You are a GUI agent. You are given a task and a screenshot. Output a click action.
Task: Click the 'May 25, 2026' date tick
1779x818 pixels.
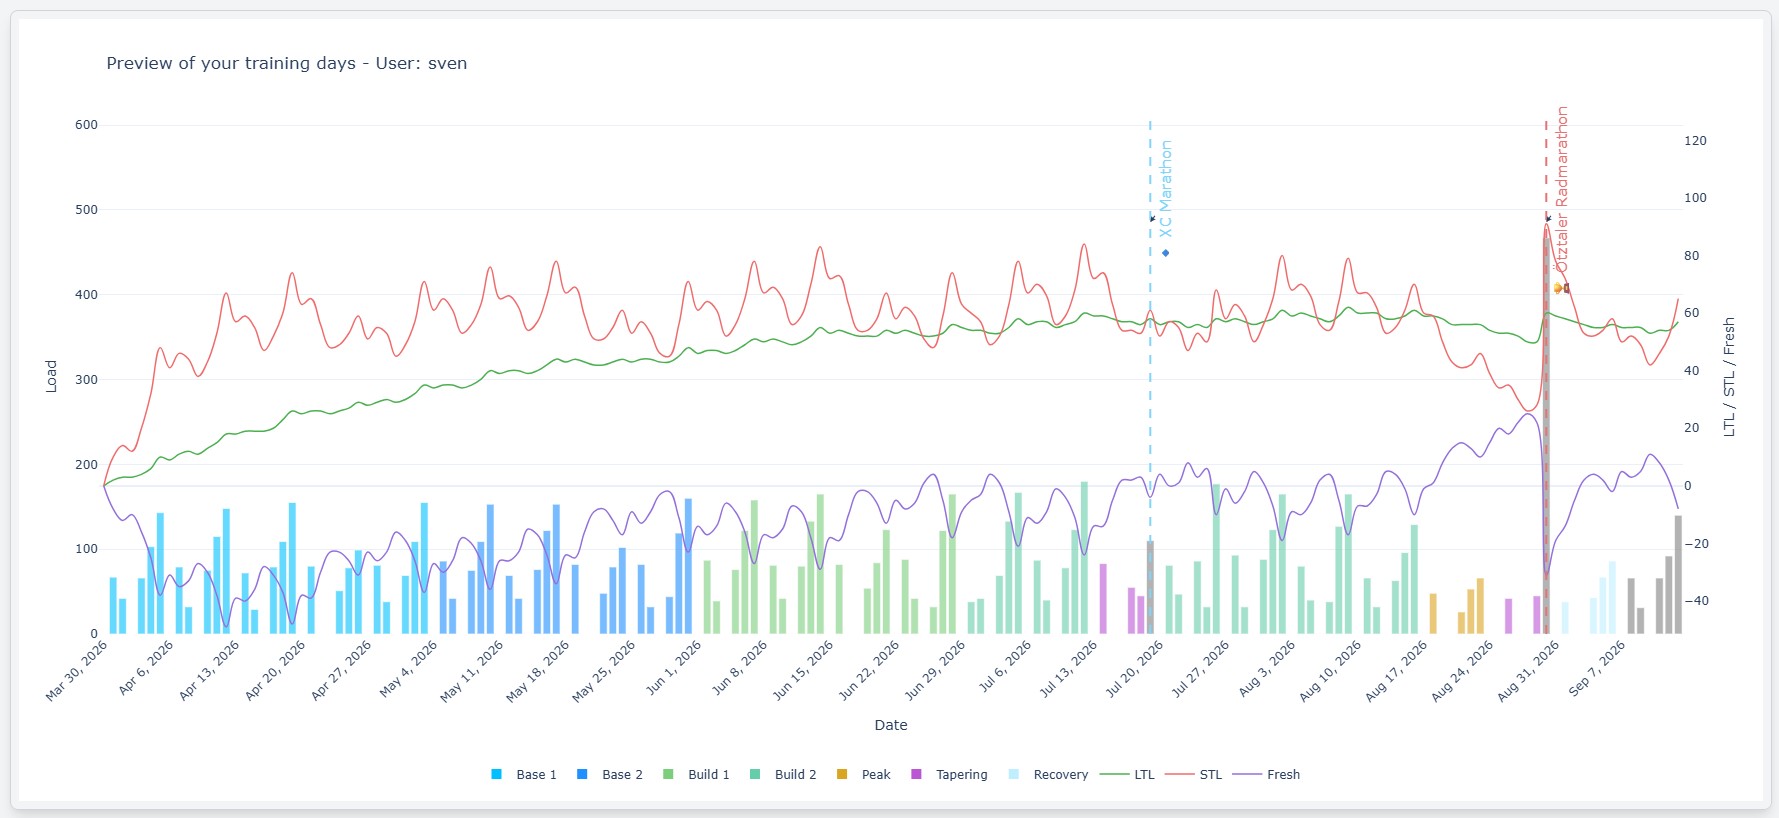point(604,672)
